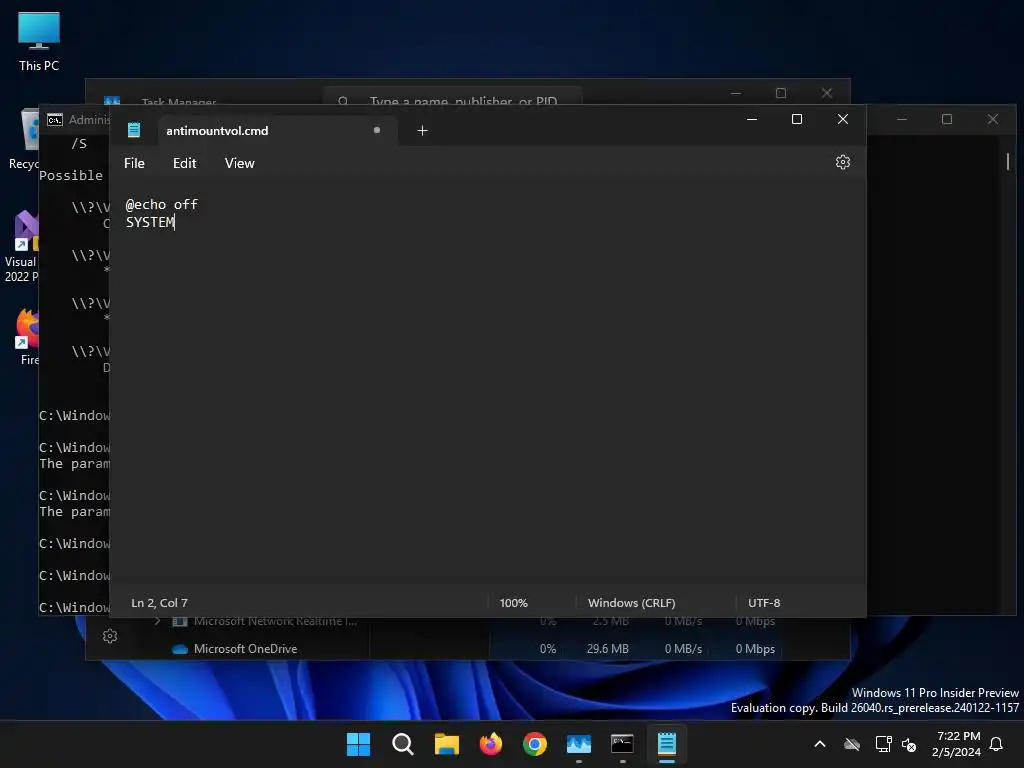1024x768 pixels.
Task: Open the network tray icon
Action: tap(883, 744)
